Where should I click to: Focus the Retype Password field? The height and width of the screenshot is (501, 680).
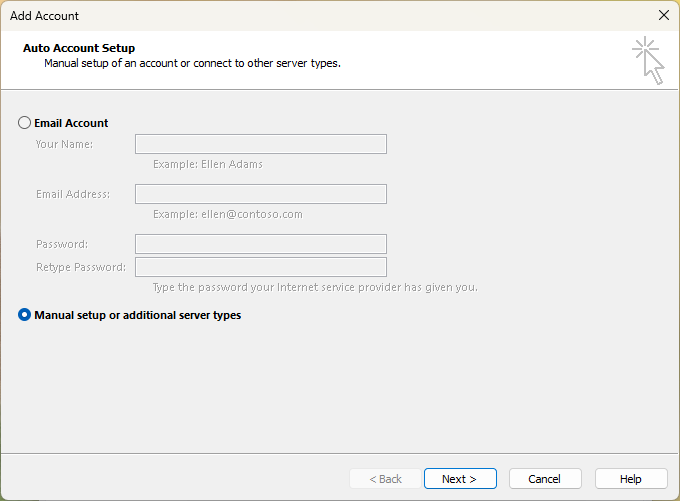point(260,267)
